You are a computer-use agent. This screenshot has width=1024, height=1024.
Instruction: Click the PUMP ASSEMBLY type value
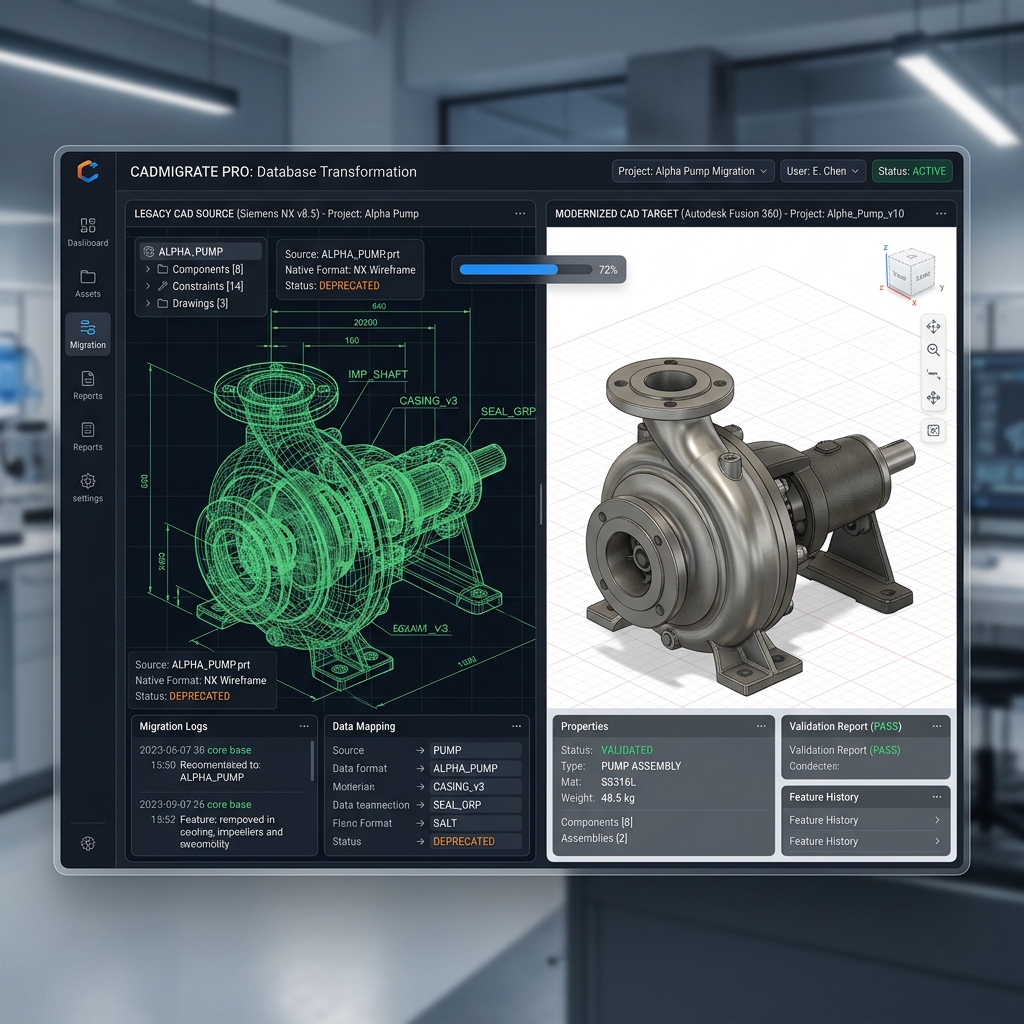641,766
